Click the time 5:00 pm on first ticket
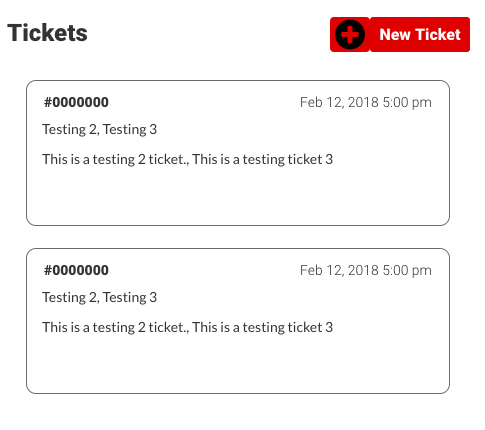This screenshot has height=430, width=485. click(407, 103)
